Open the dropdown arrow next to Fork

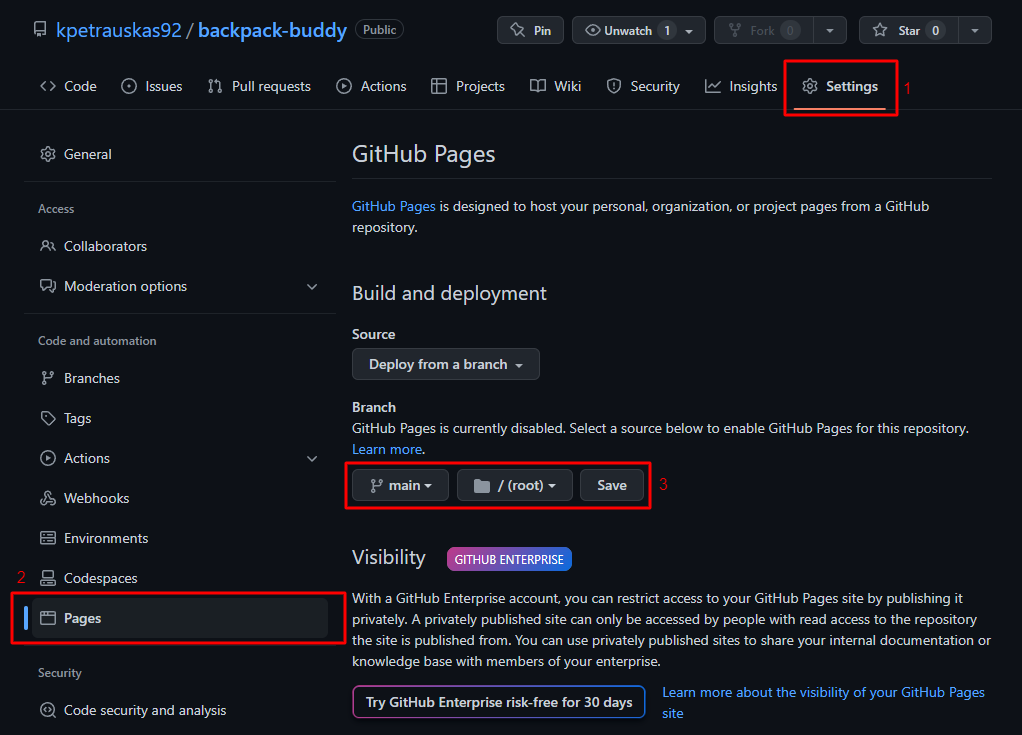click(830, 30)
